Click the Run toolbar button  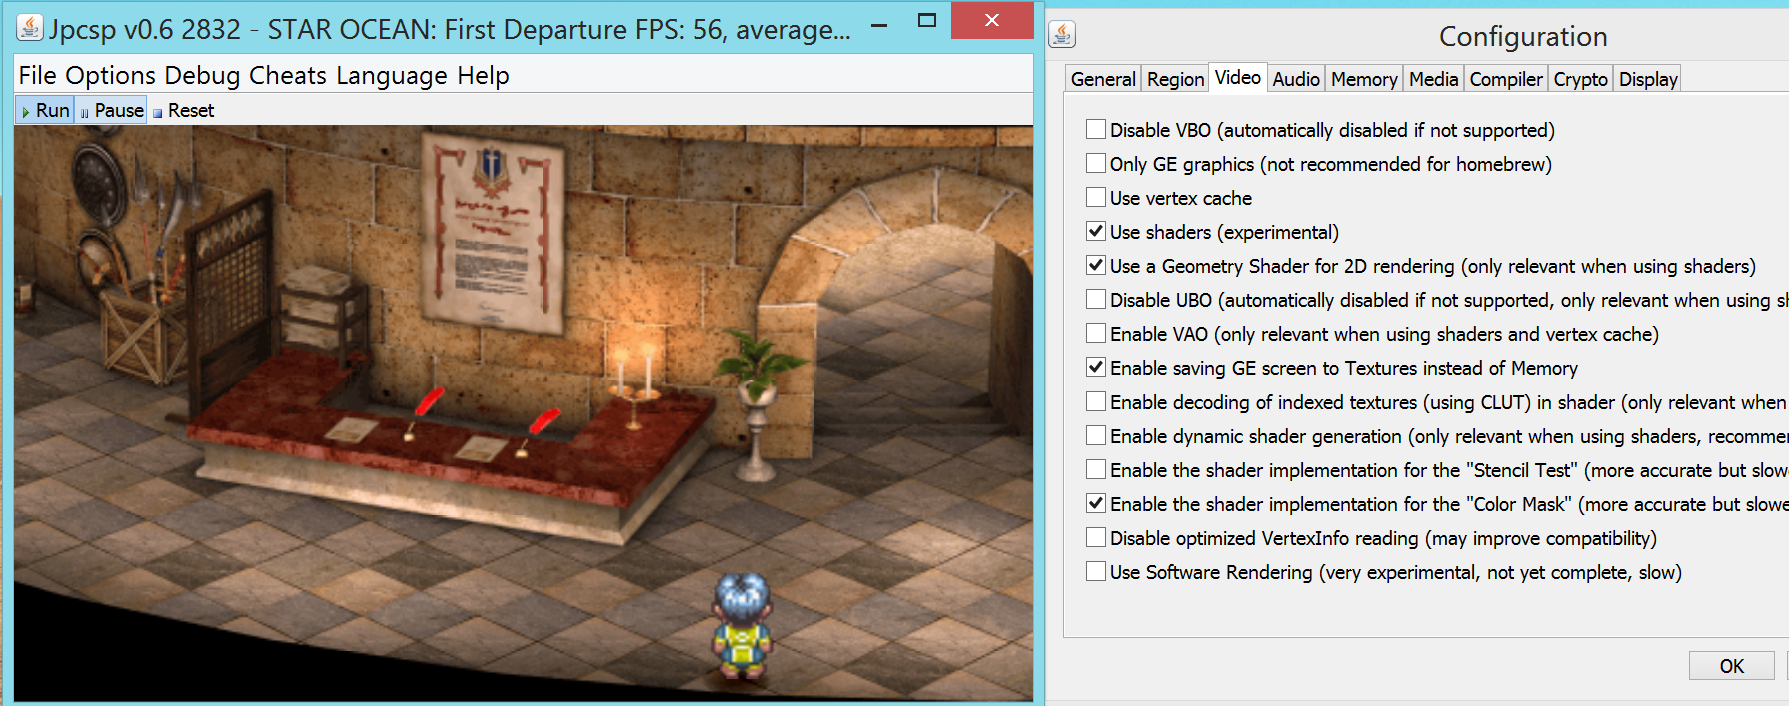coord(45,111)
